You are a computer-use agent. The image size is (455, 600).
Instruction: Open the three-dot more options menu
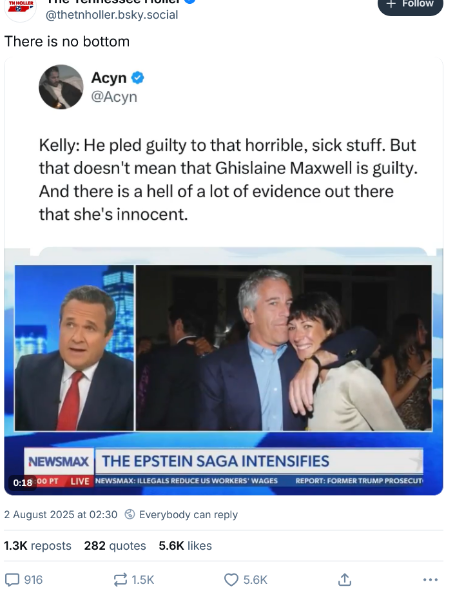click(x=431, y=580)
